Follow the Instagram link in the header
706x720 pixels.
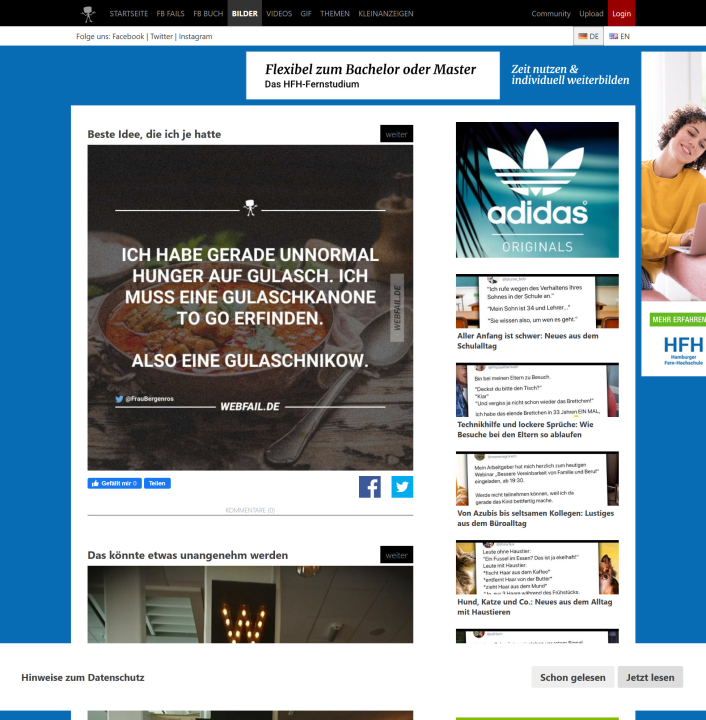(196, 36)
